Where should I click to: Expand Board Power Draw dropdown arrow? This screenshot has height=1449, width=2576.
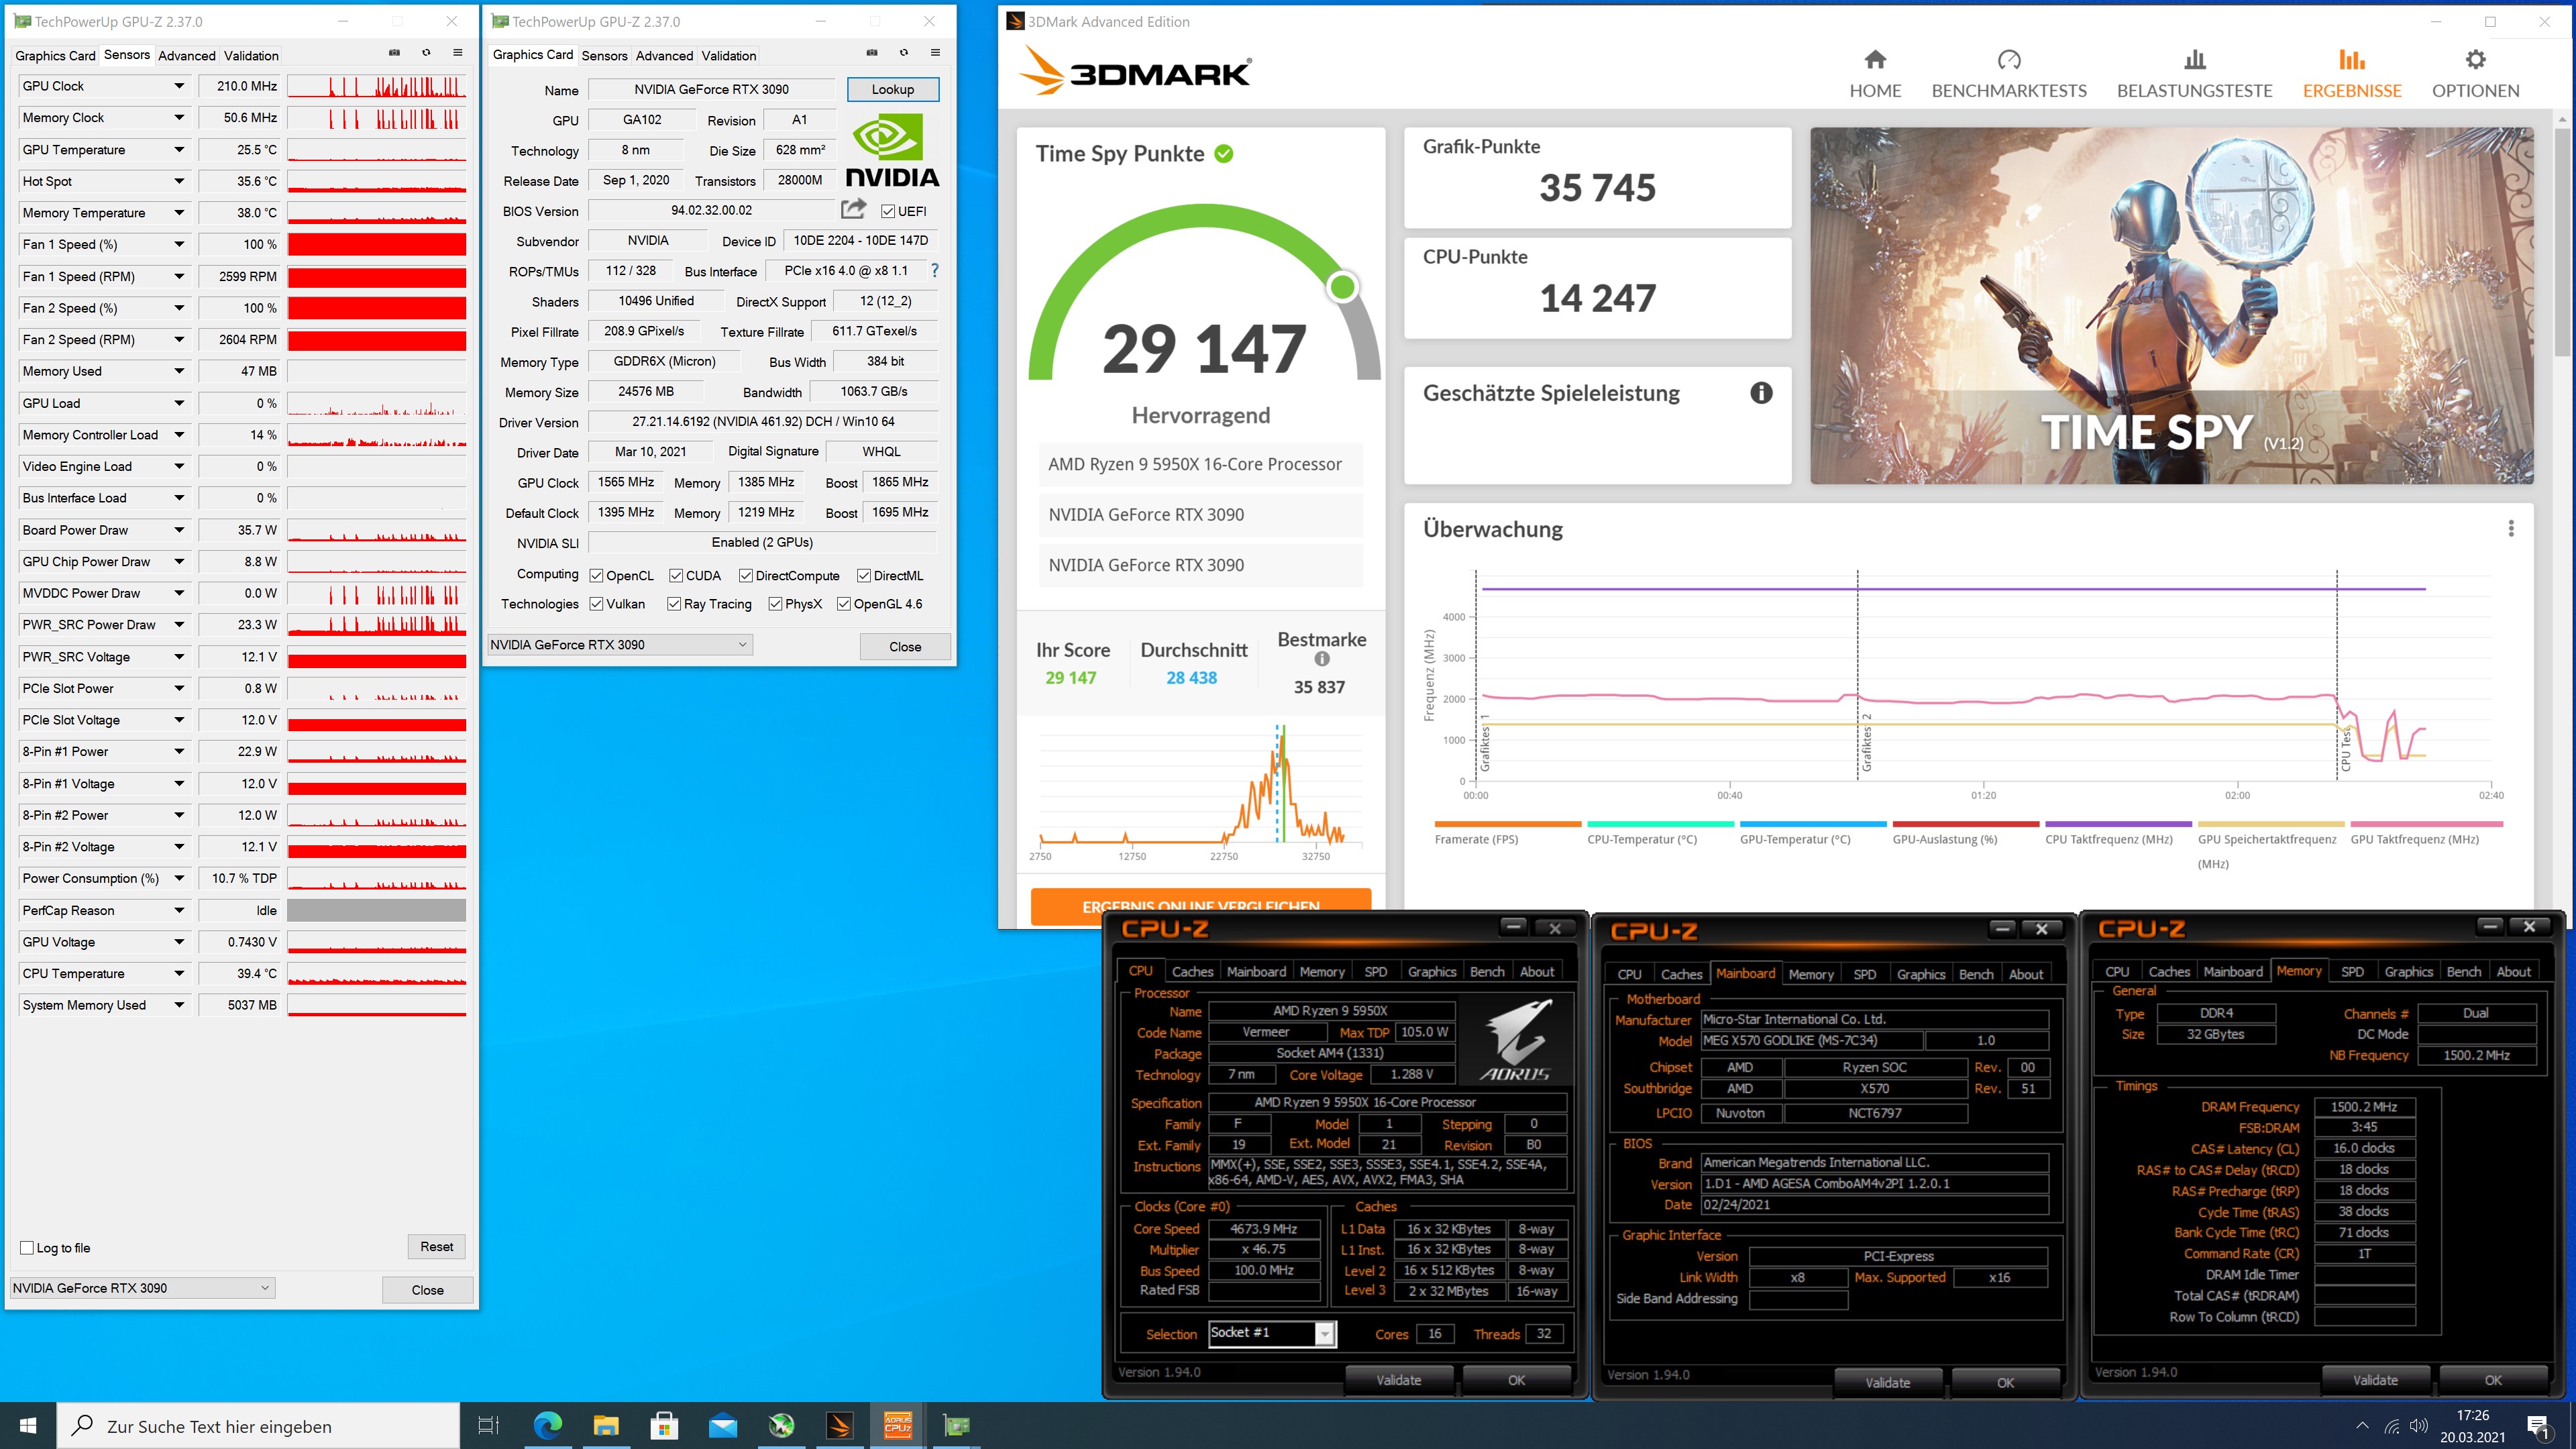click(x=179, y=530)
